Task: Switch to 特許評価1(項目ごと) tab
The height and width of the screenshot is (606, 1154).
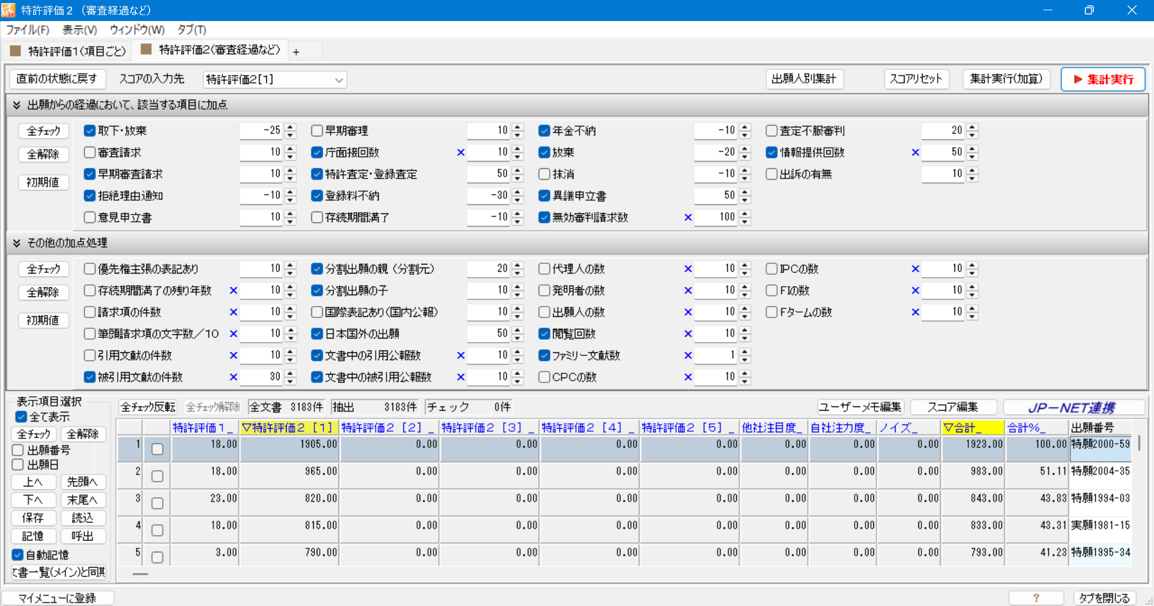Action: coord(68,52)
